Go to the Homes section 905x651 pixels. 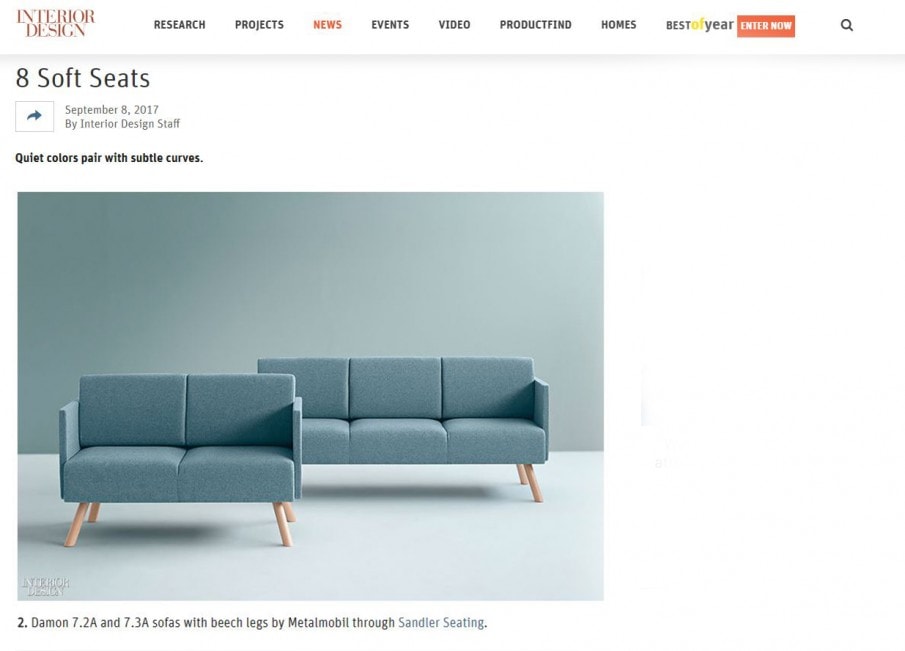(x=618, y=25)
